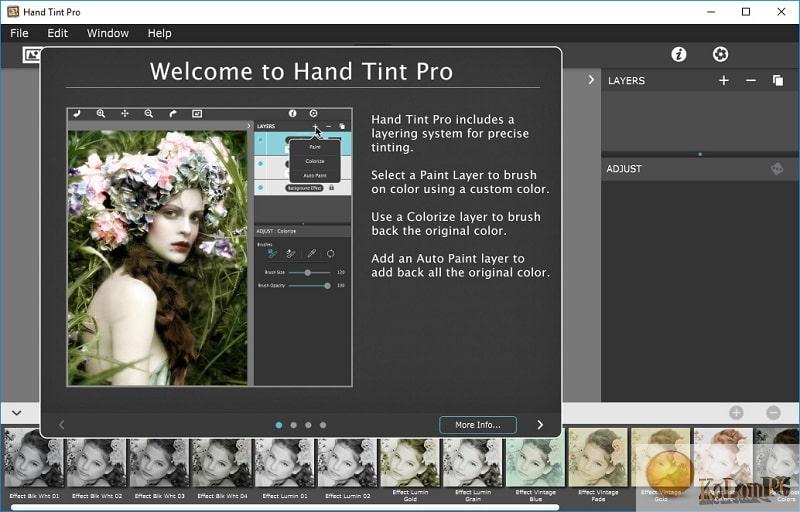Add a preset with the circled plus icon
800x512 pixels.
click(x=736, y=413)
